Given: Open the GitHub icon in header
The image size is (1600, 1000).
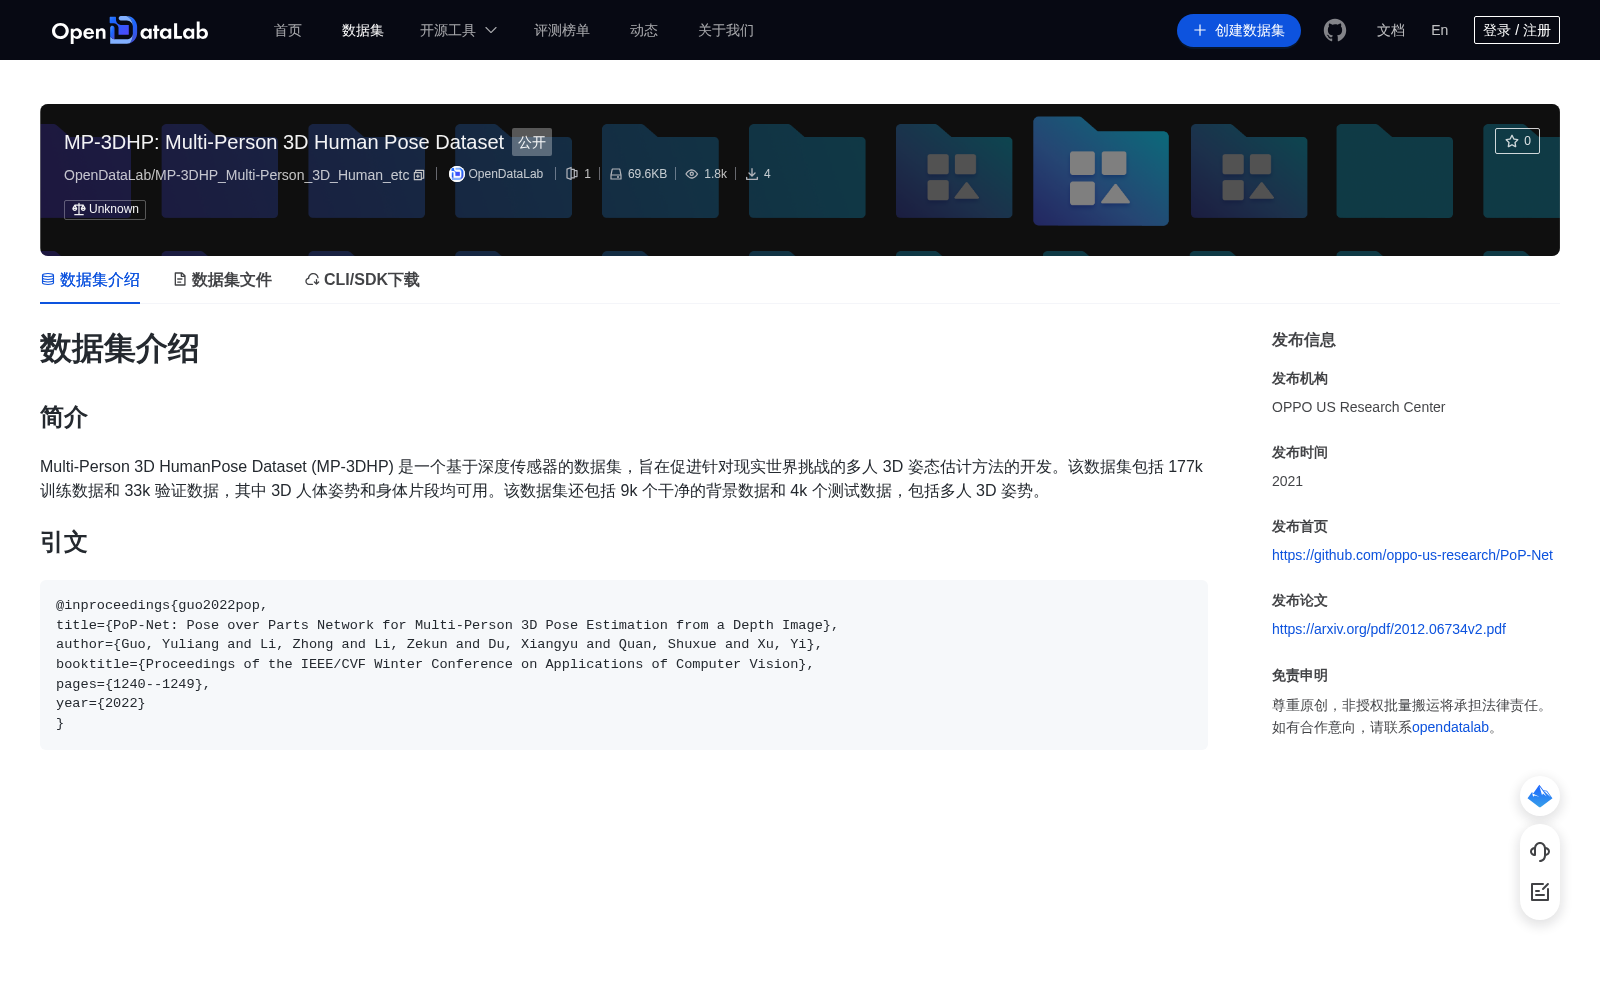Looking at the screenshot, I should (1335, 30).
